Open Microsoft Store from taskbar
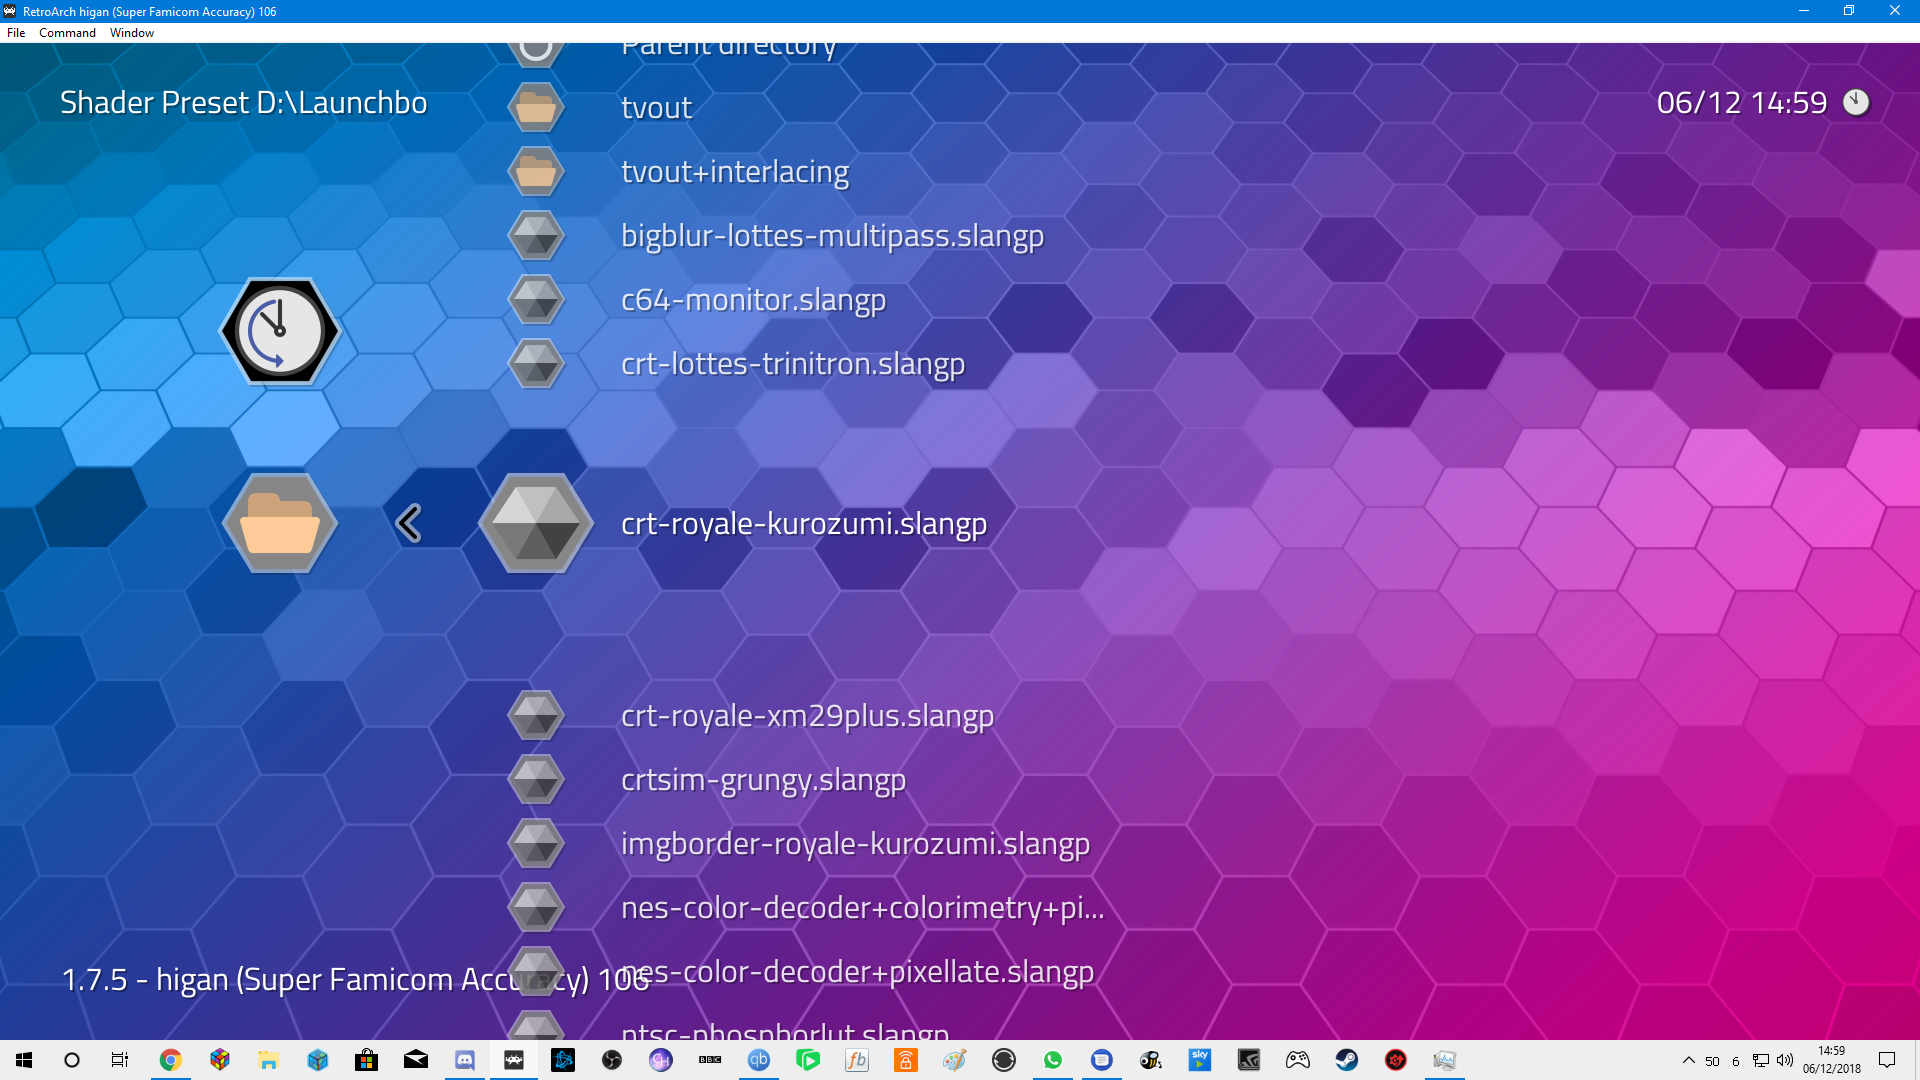 point(366,1060)
